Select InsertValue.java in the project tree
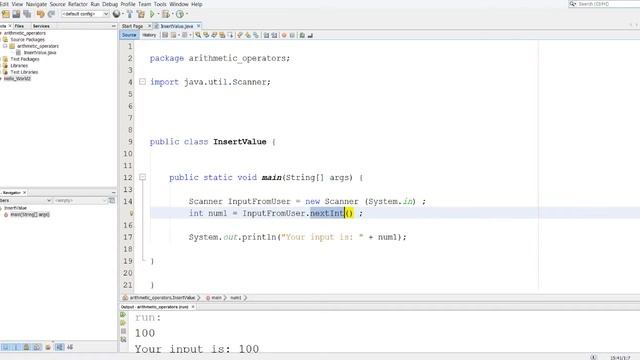Image resolution: width=640 pixels, height=360 pixels. coord(40,53)
